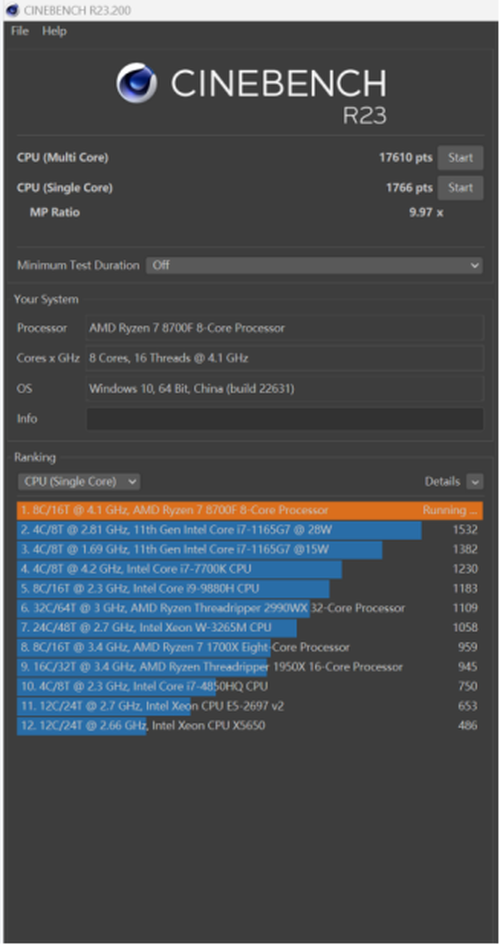Select the Core i7-1165G7 @ 28W ranking row
Image resolution: width=500 pixels, height=945 pixels.
(249, 530)
